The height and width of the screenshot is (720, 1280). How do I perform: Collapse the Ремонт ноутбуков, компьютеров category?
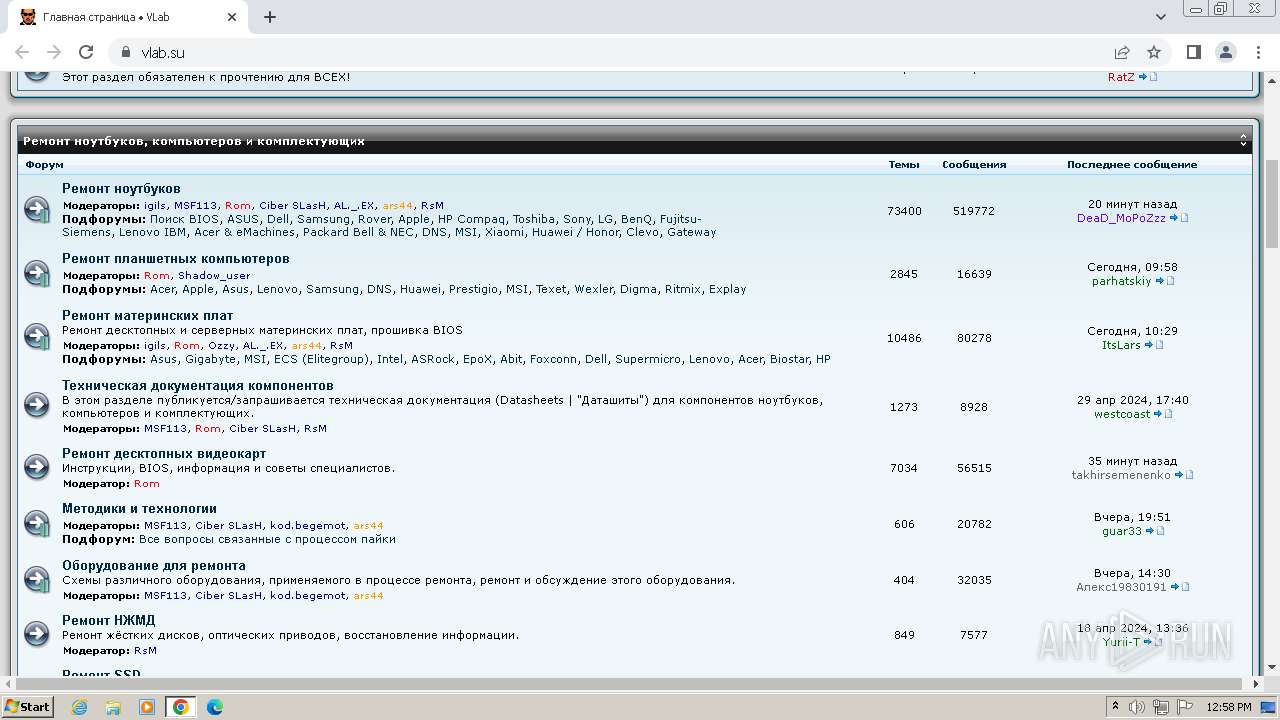point(1244,141)
